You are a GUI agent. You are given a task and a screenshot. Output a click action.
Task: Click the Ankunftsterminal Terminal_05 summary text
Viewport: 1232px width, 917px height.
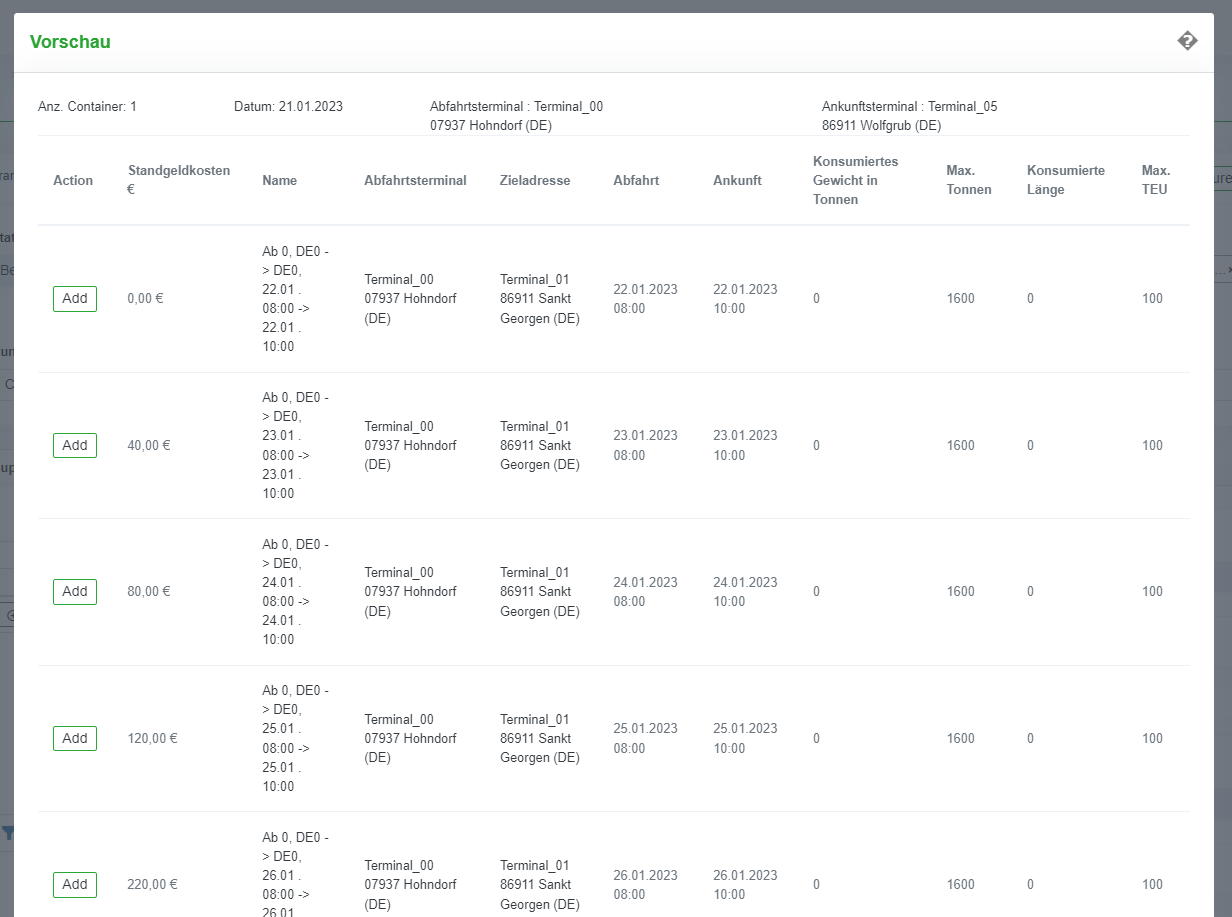tap(909, 107)
